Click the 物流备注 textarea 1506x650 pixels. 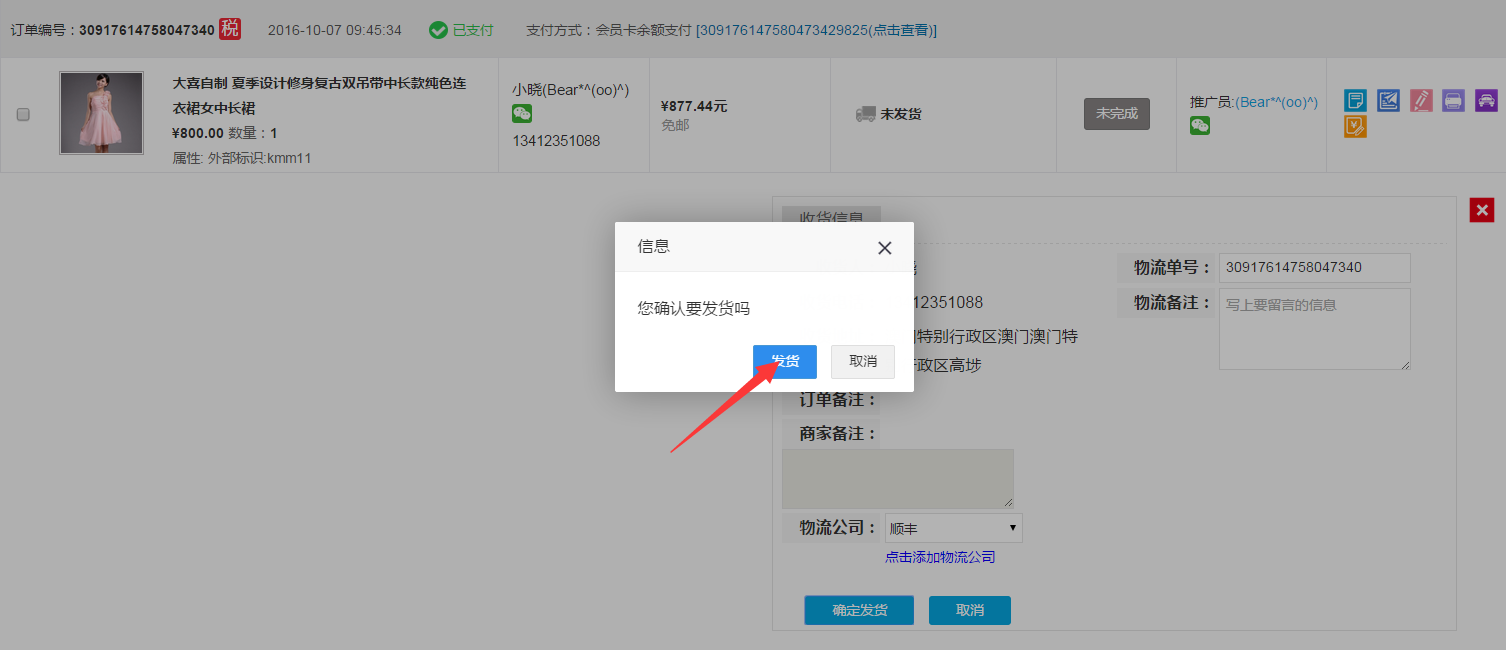(1314, 329)
